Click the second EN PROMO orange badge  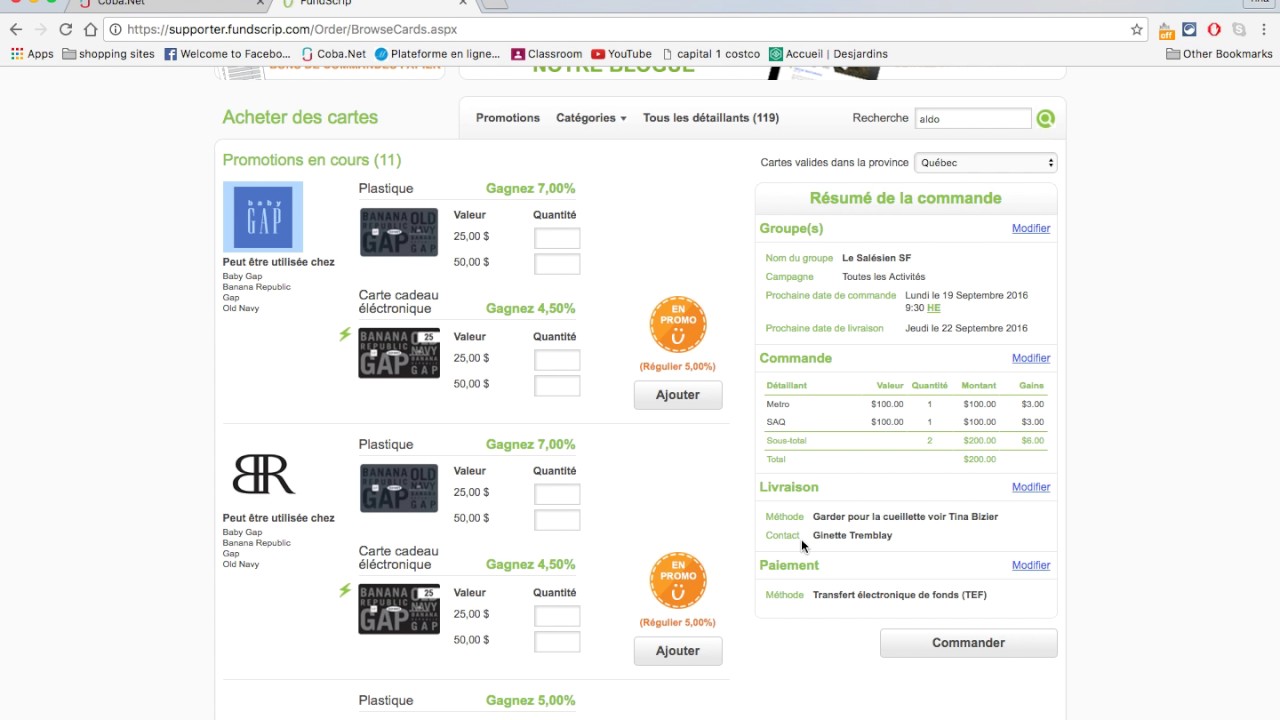678,580
